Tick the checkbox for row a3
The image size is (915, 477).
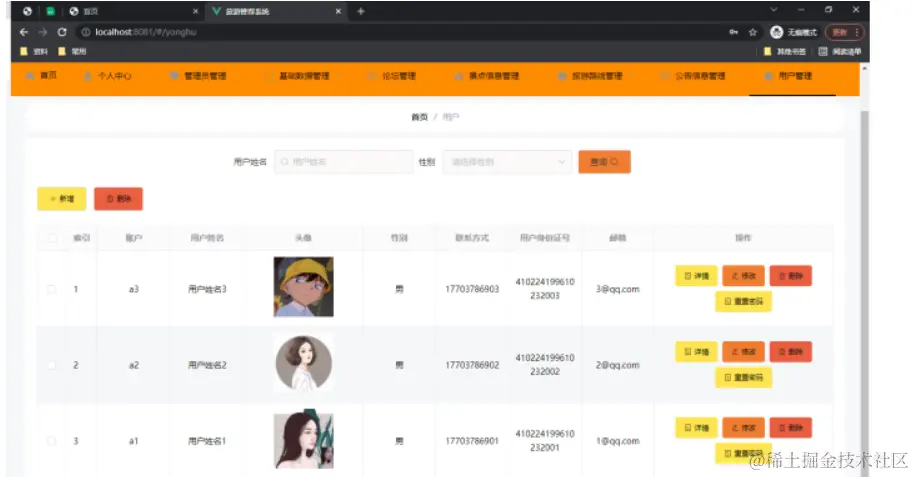(52, 289)
